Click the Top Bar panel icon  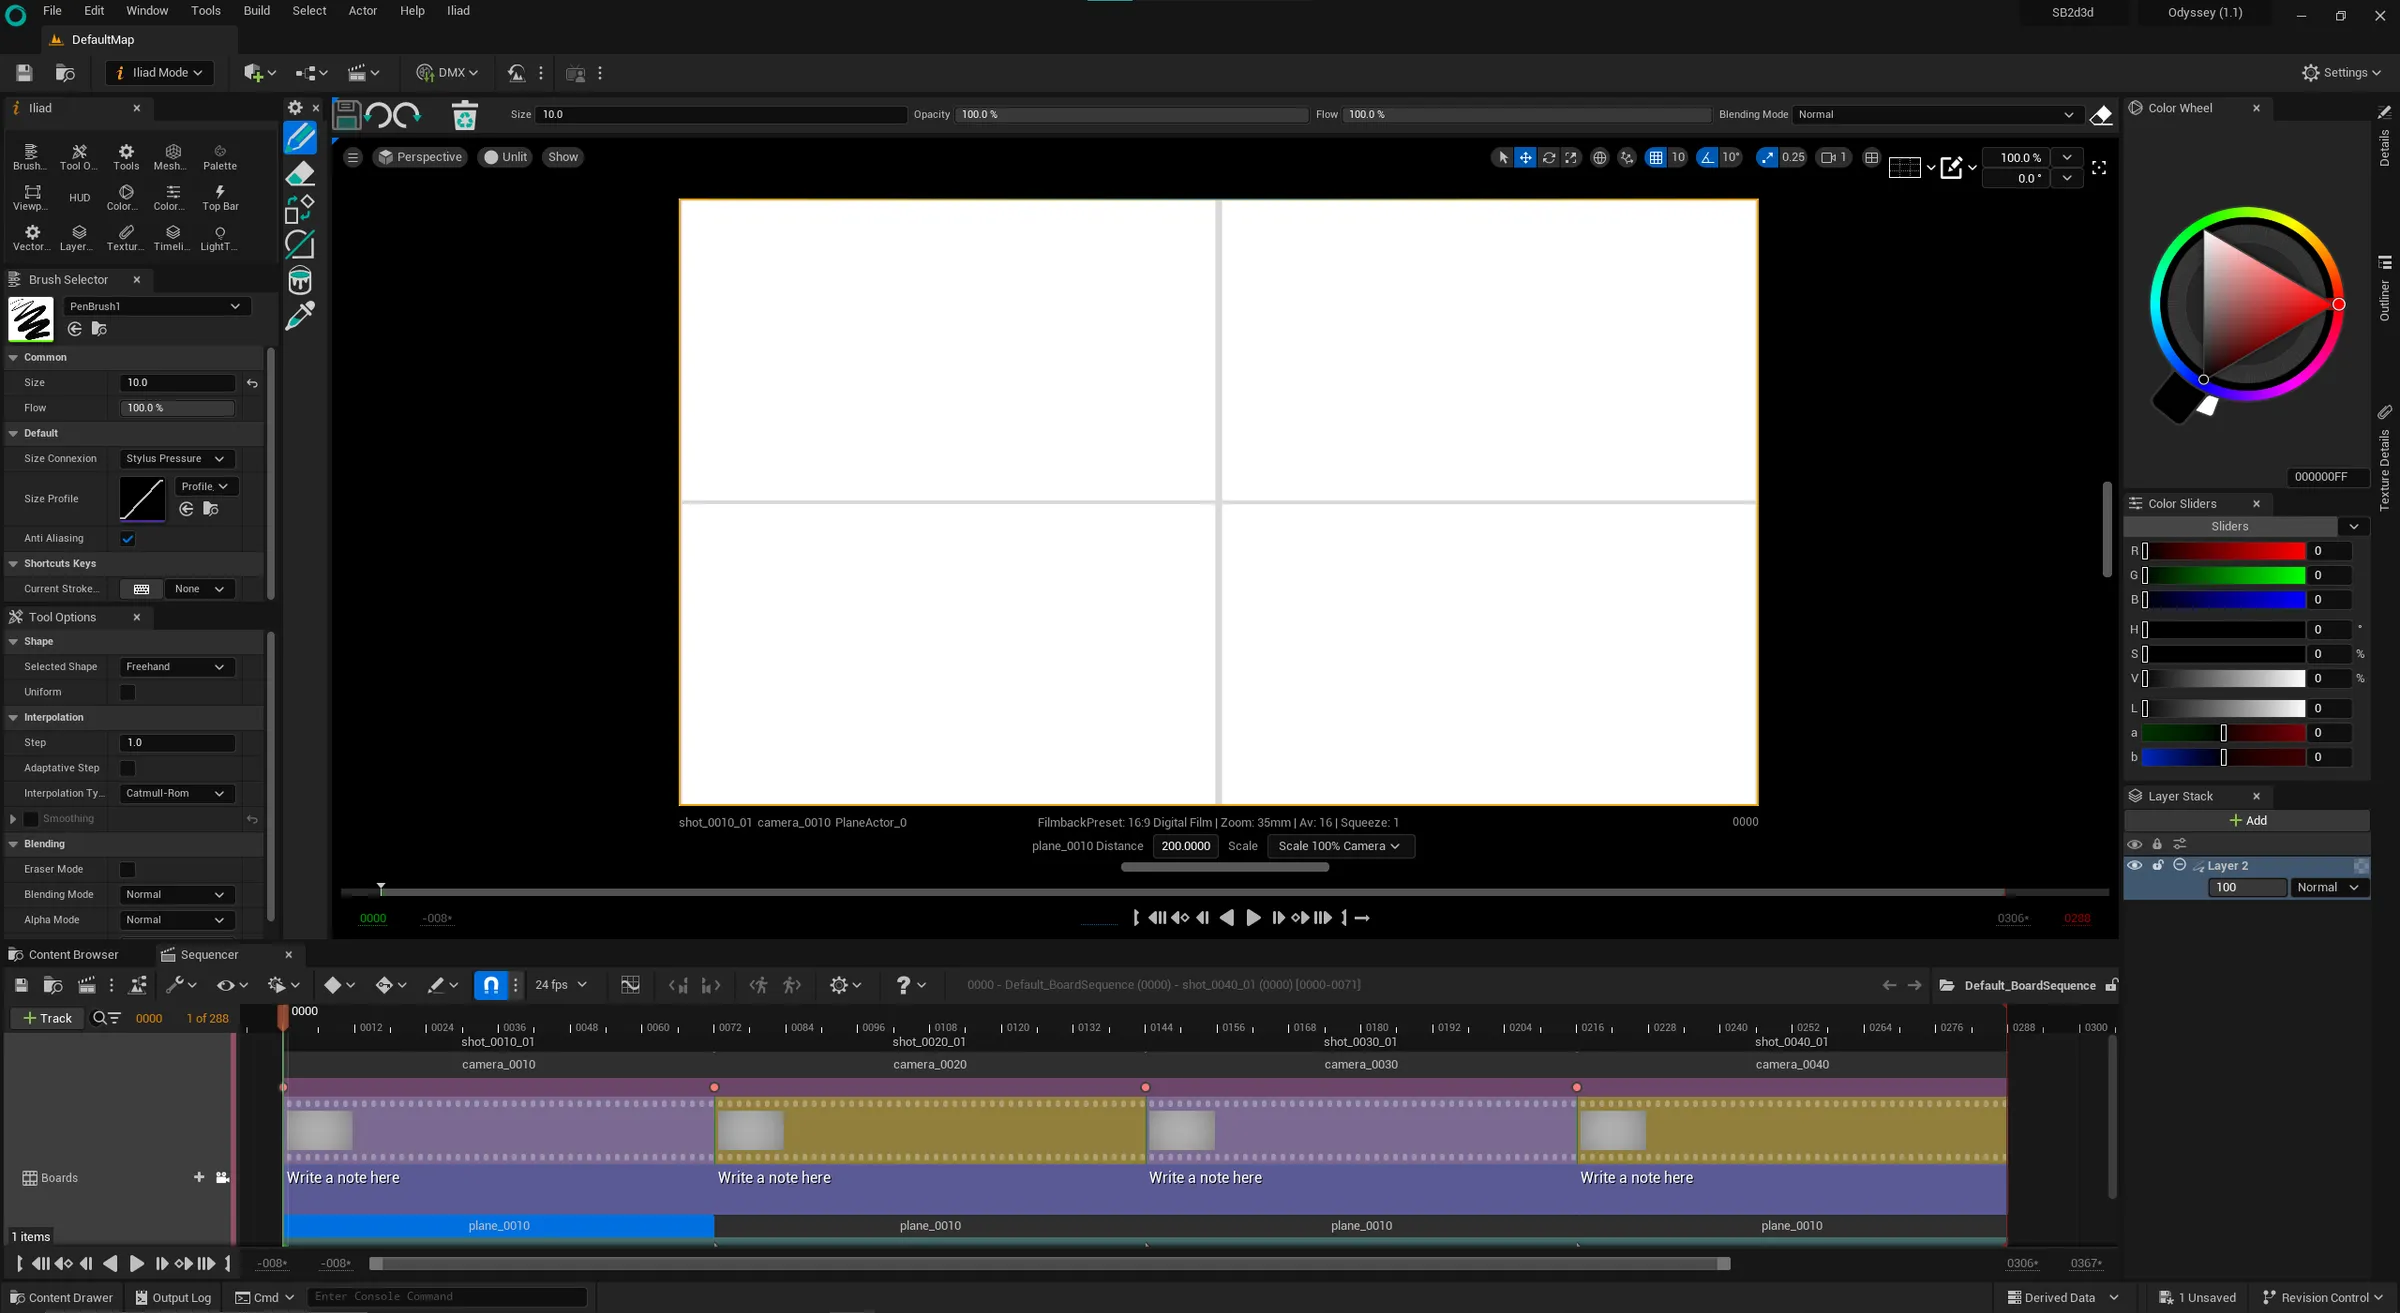(220, 197)
